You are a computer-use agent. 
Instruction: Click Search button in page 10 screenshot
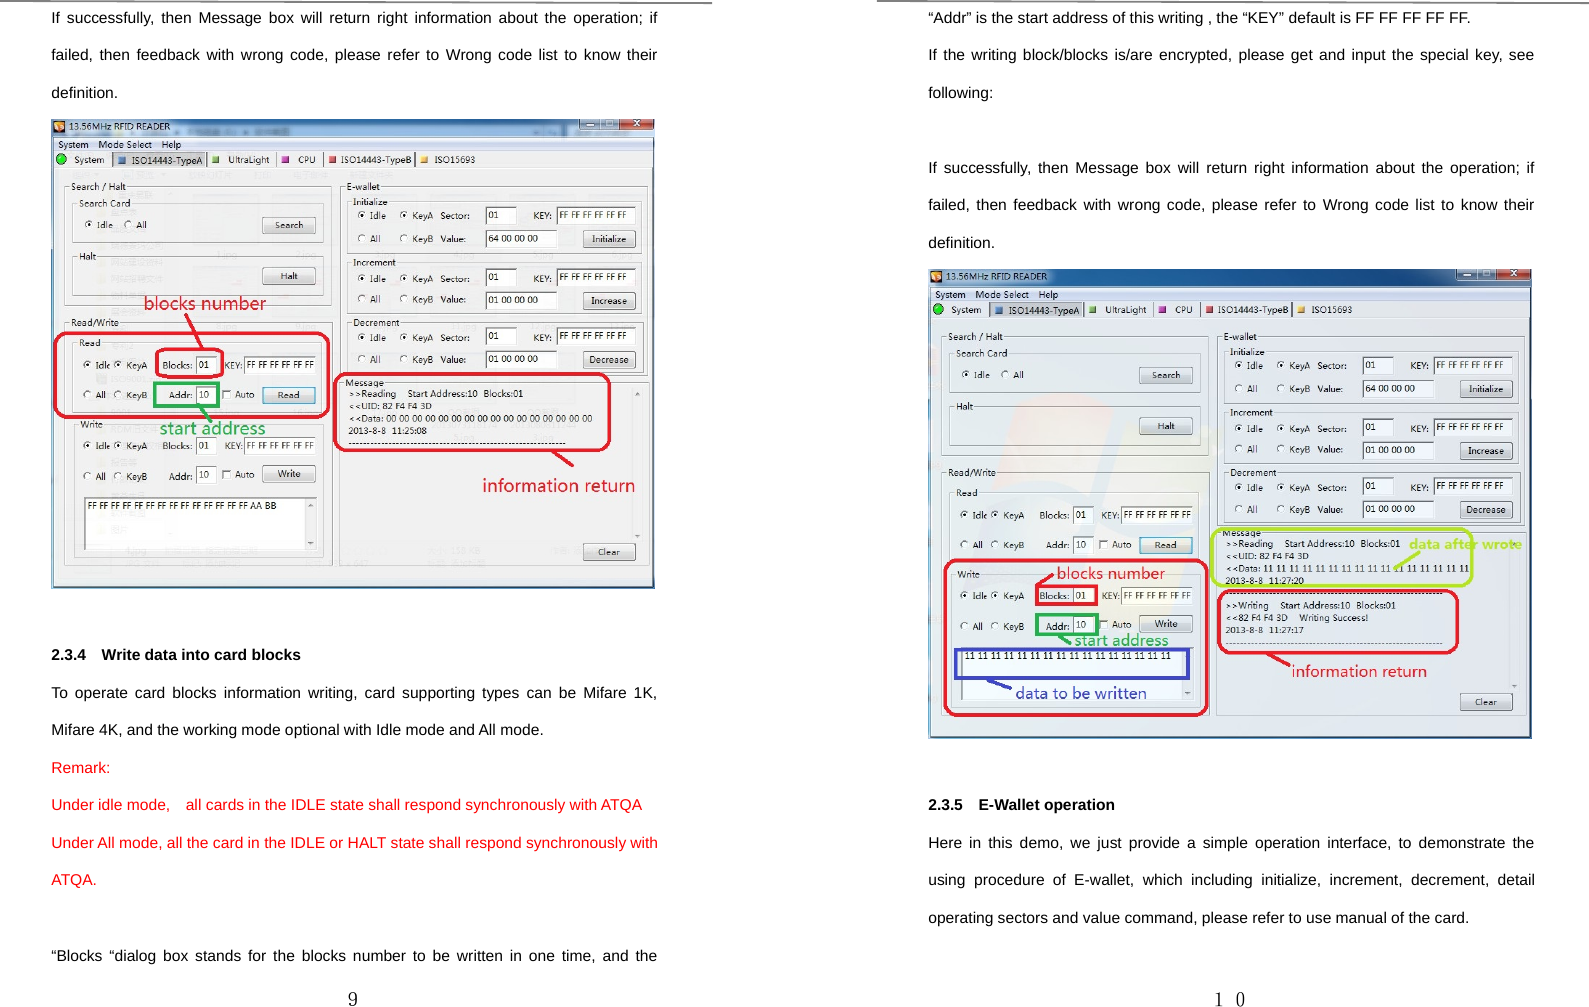[1166, 375]
